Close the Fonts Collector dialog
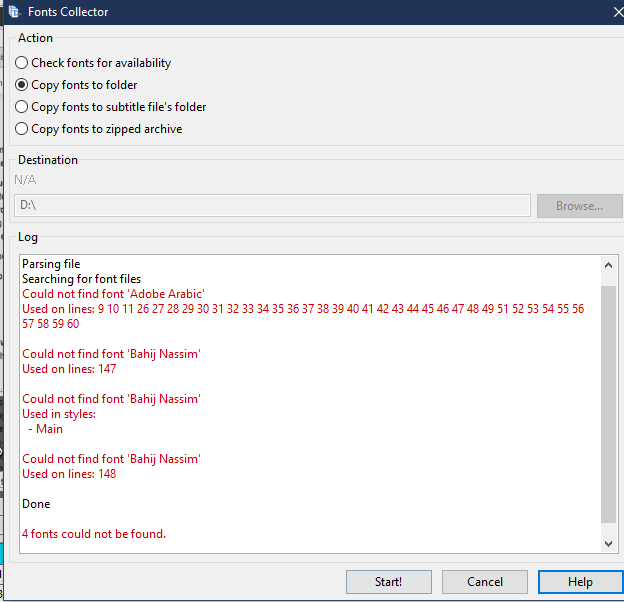624x602 pixels. click(x=616, y=12)
